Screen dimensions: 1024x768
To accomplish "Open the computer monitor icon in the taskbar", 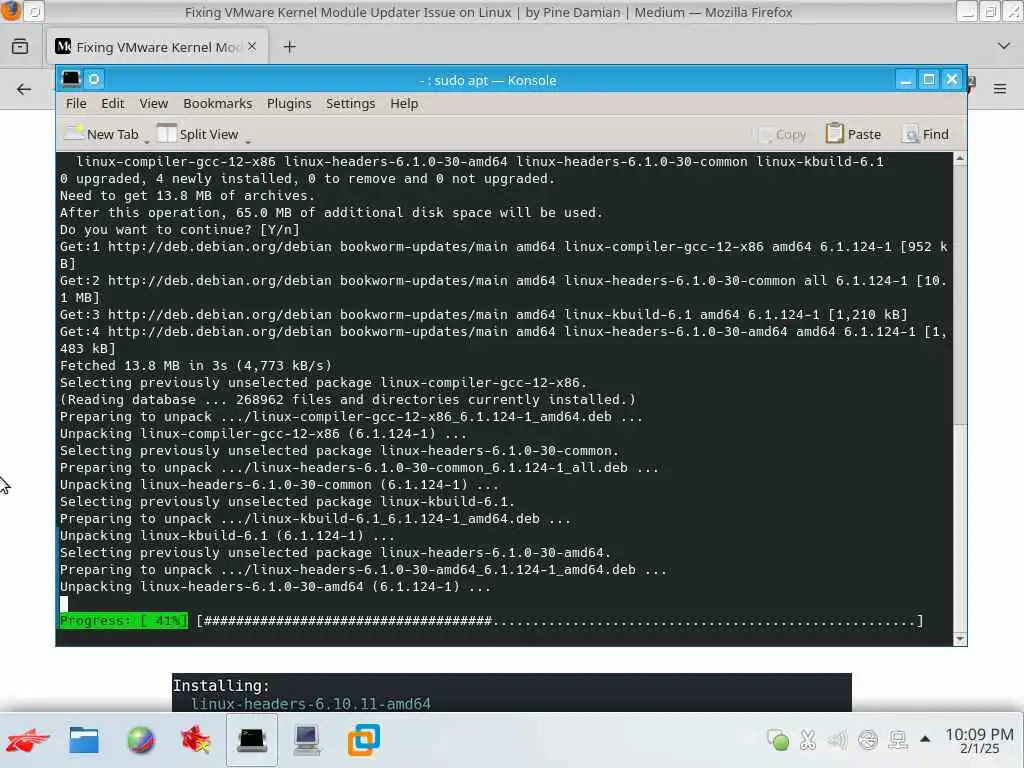I will coord(306,740).
